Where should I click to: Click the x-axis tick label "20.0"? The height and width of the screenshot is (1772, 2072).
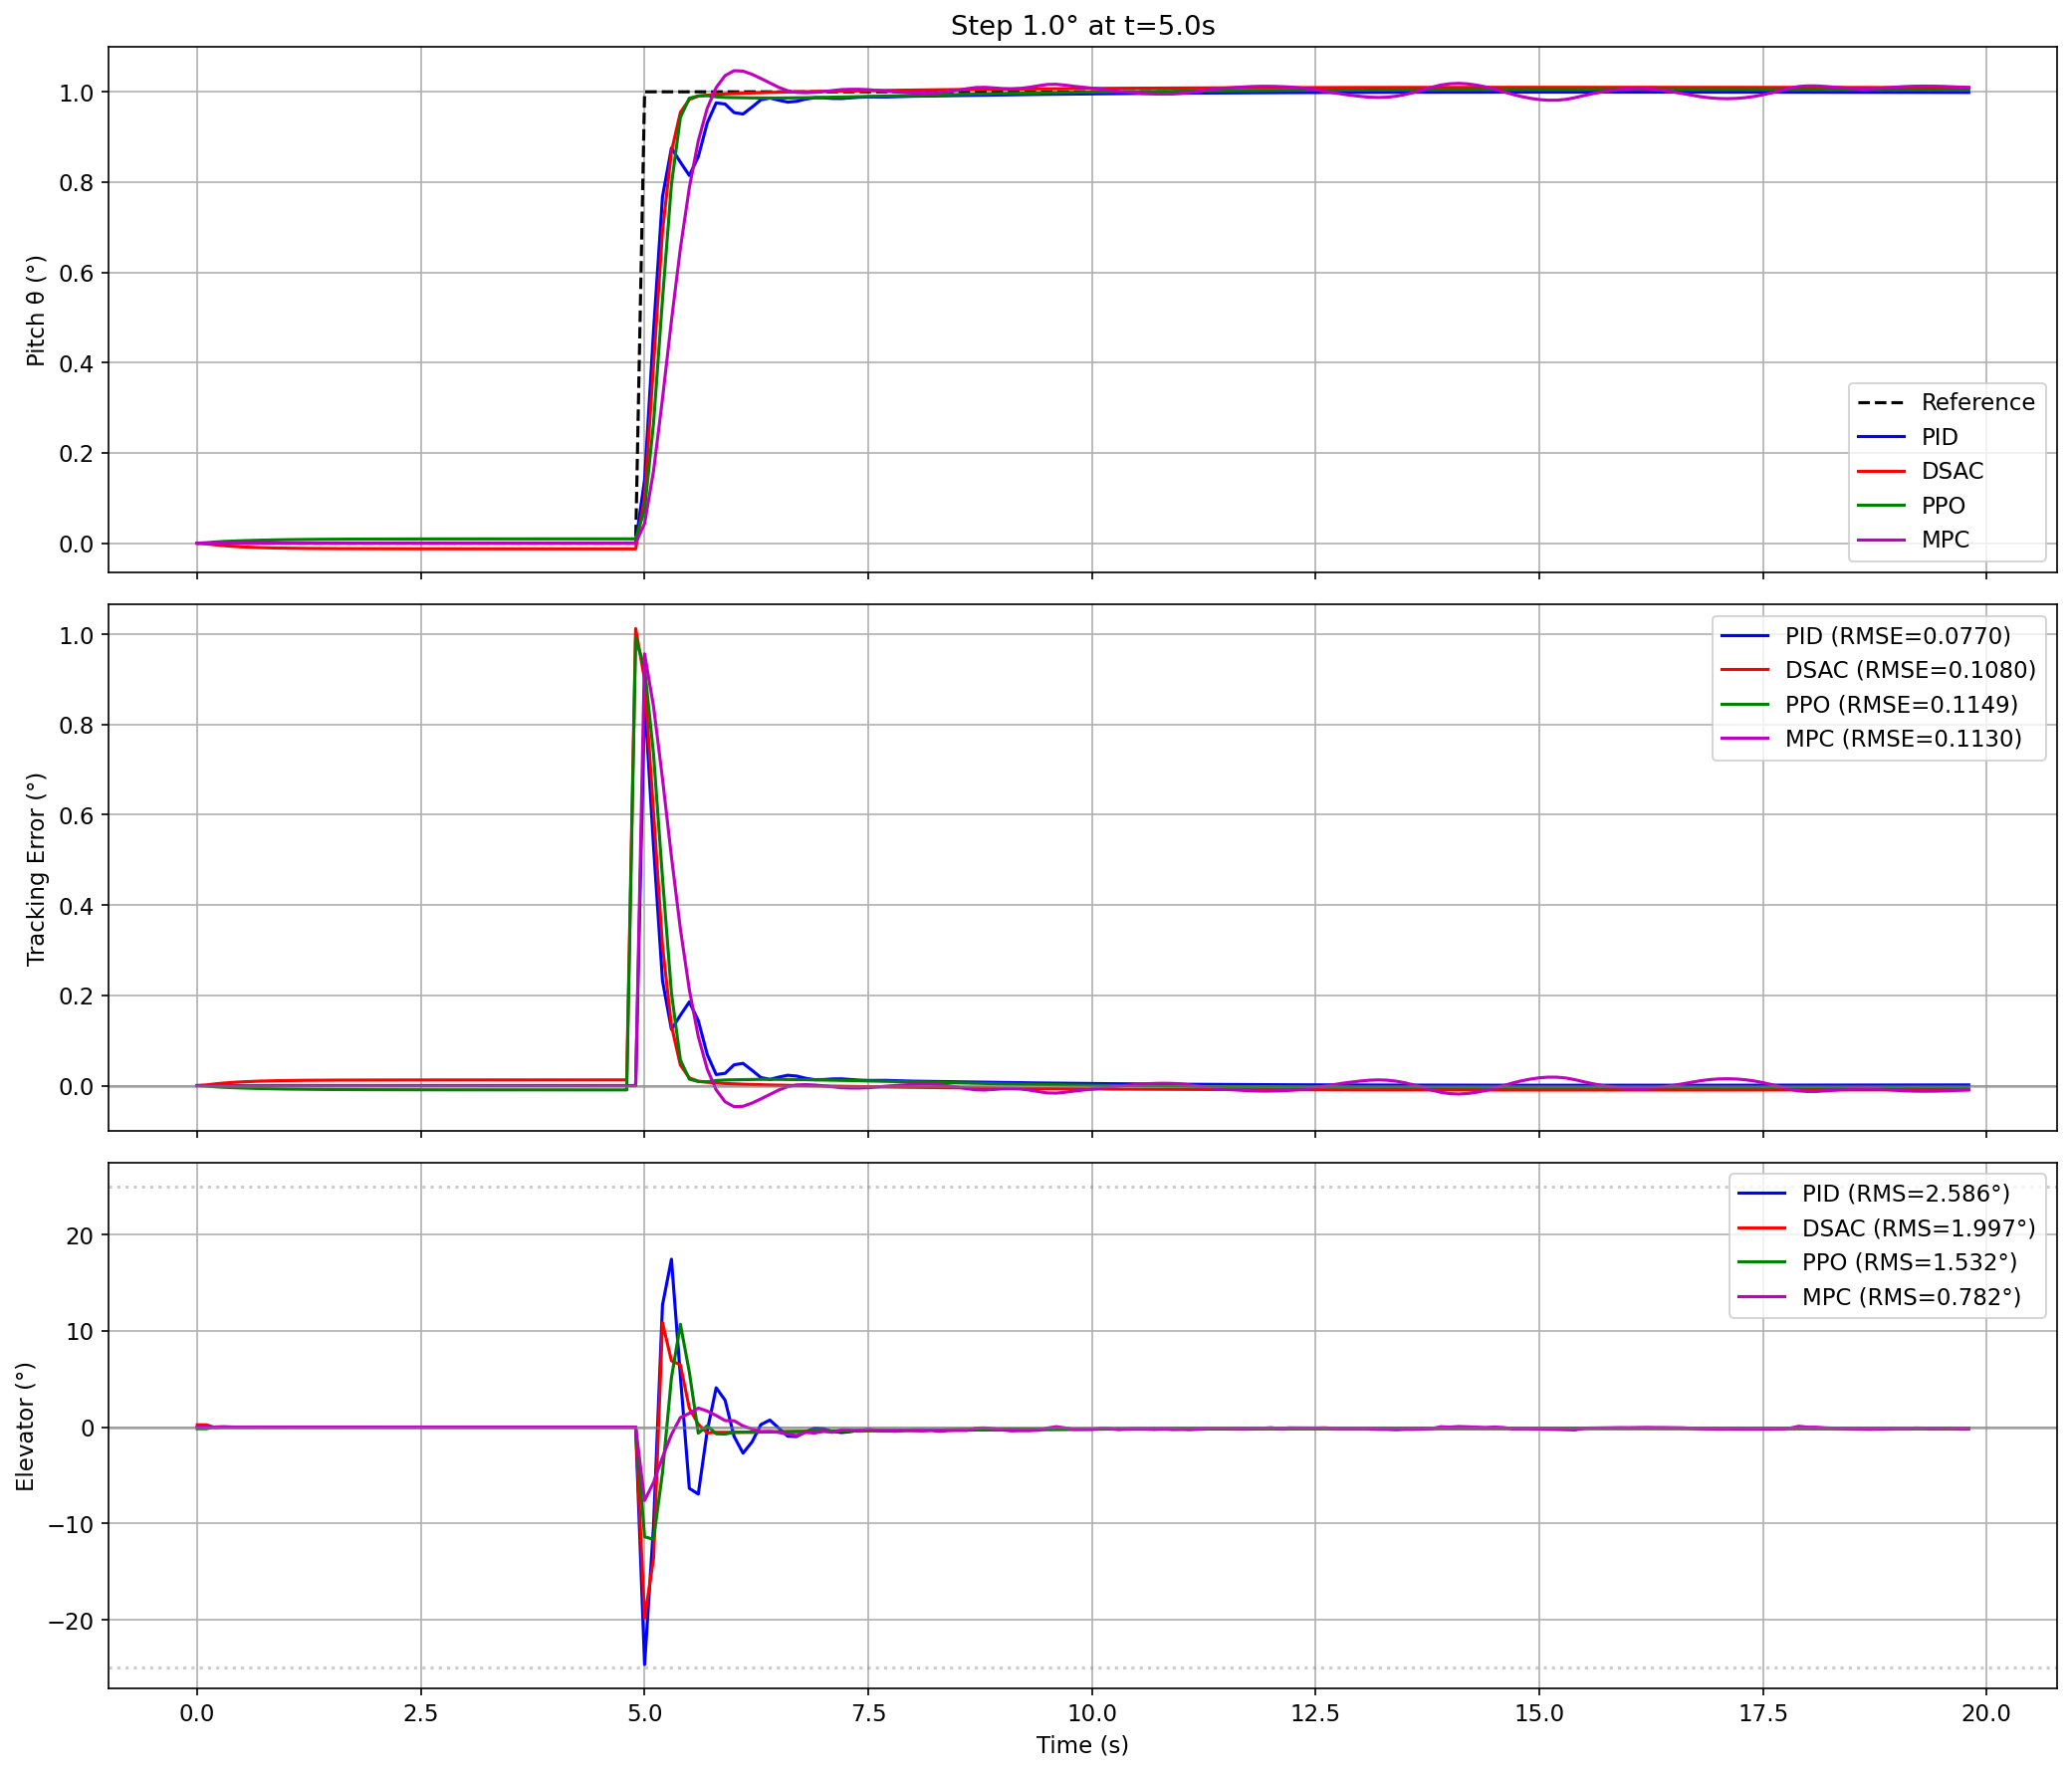(1986, 1713)
